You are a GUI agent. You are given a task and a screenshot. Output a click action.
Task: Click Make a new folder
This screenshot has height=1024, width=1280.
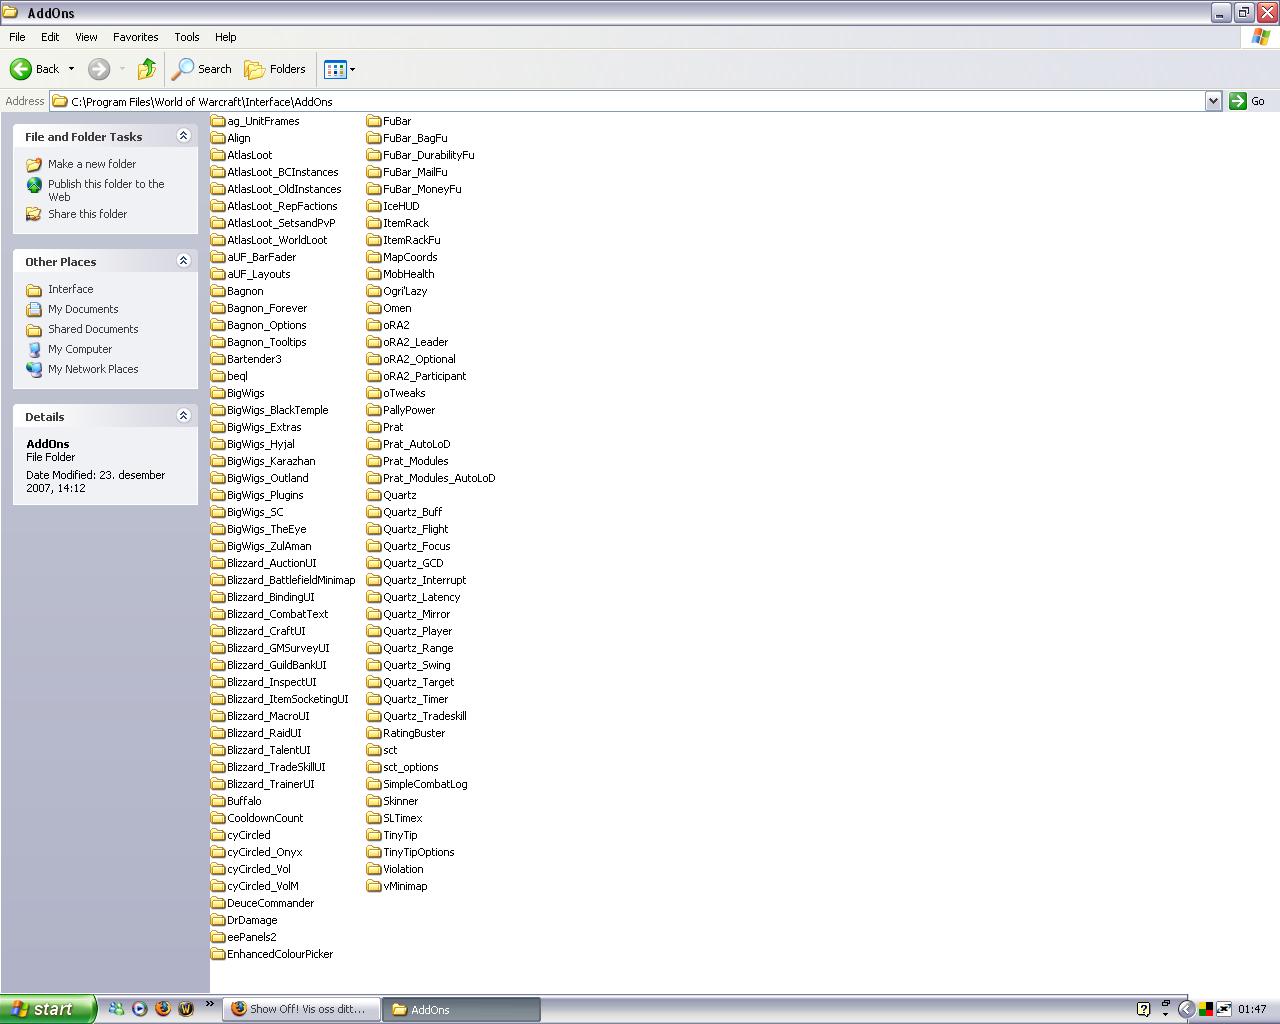click(92, 164)
